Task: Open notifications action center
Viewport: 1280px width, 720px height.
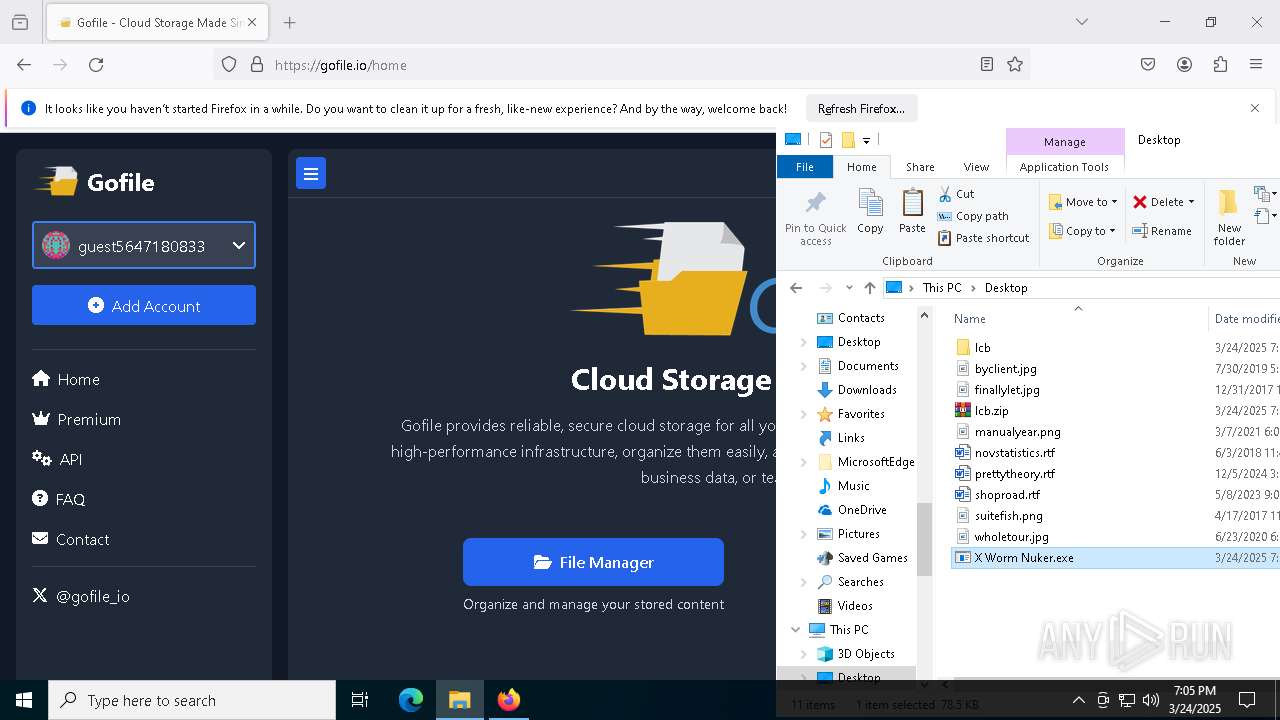Action: click(1247, 700)
